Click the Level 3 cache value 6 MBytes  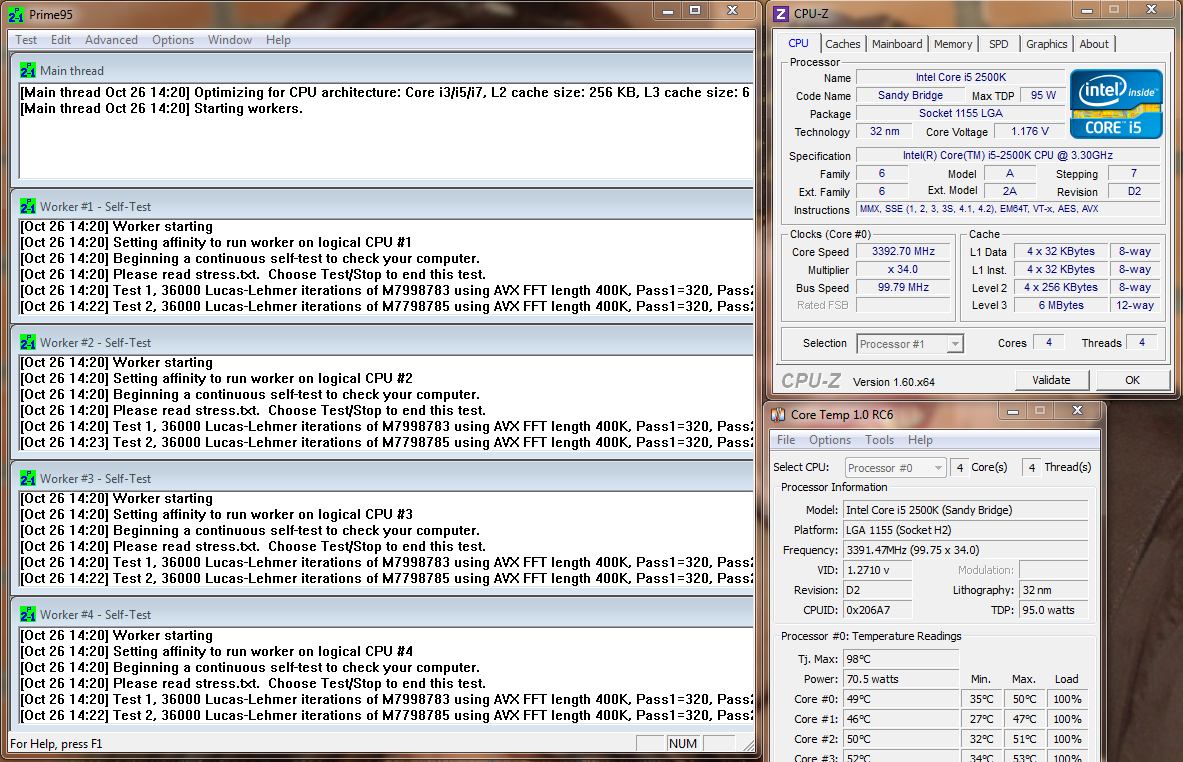click(1061, 306)
